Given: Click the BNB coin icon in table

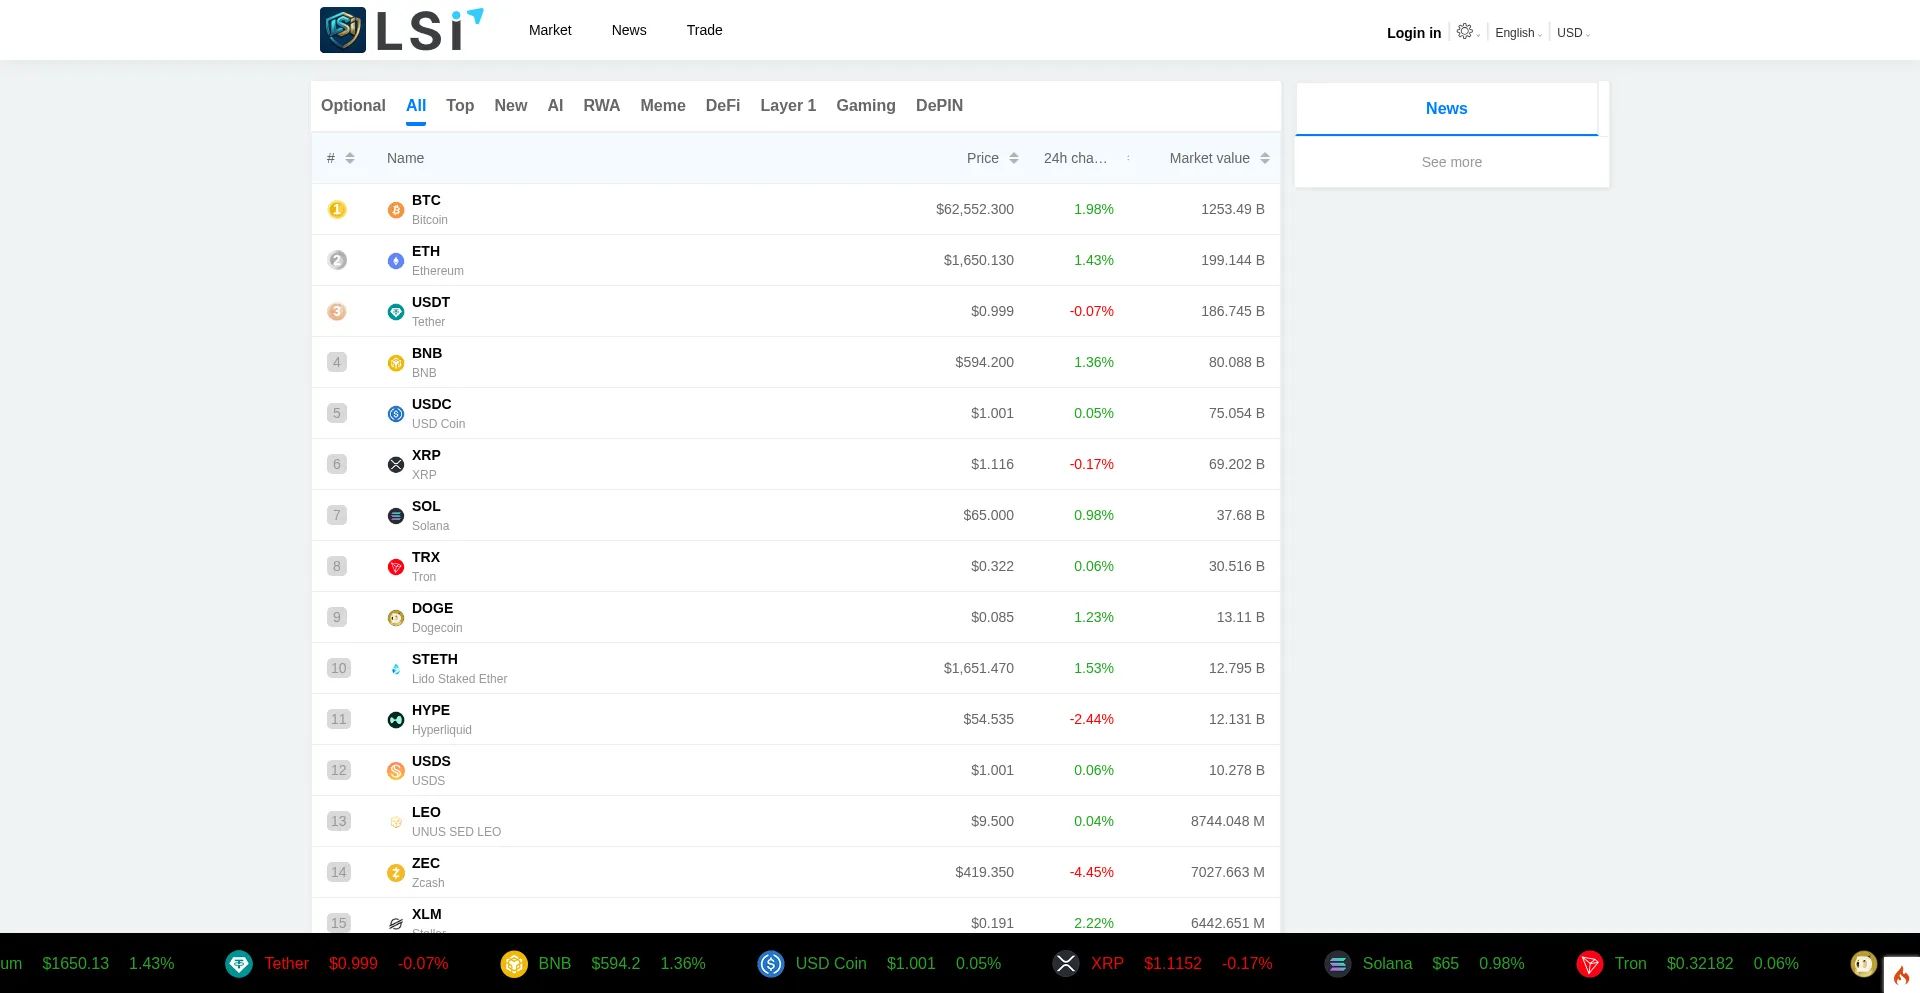Looking at the screenshot, I should [396, 363].
